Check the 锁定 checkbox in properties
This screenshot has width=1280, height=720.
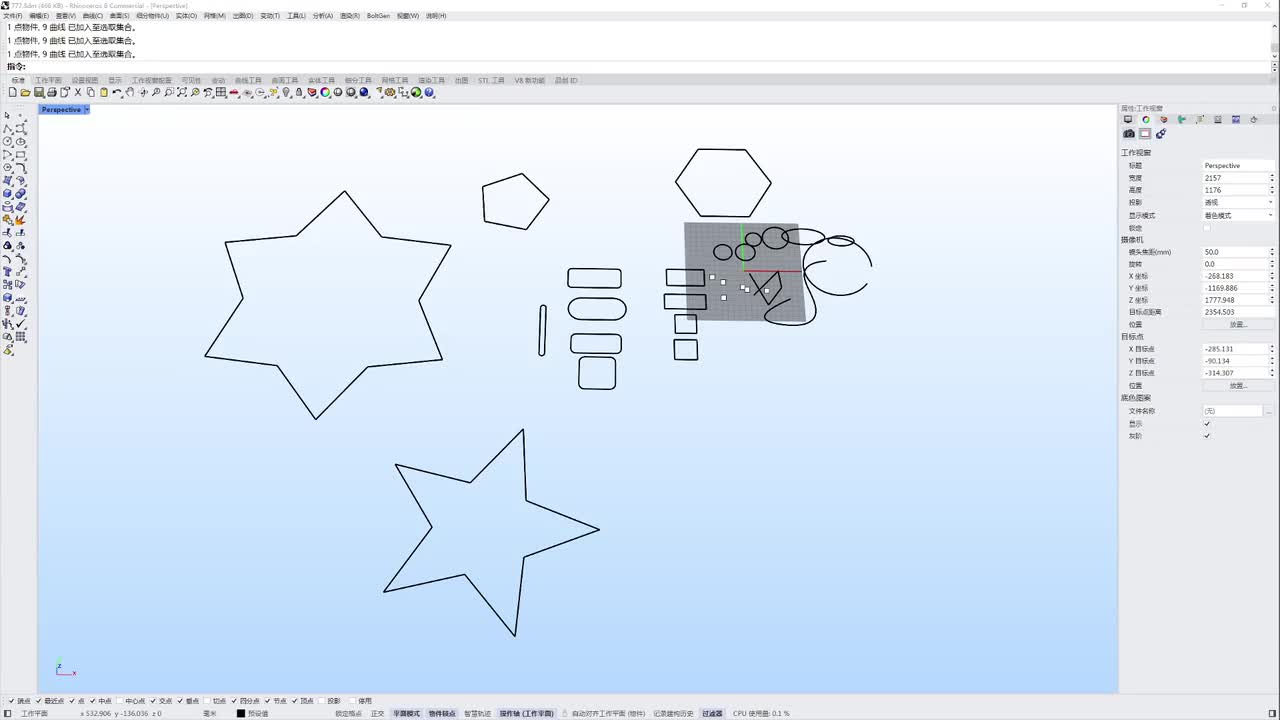pyautogui.click(x=1207, y=228)
